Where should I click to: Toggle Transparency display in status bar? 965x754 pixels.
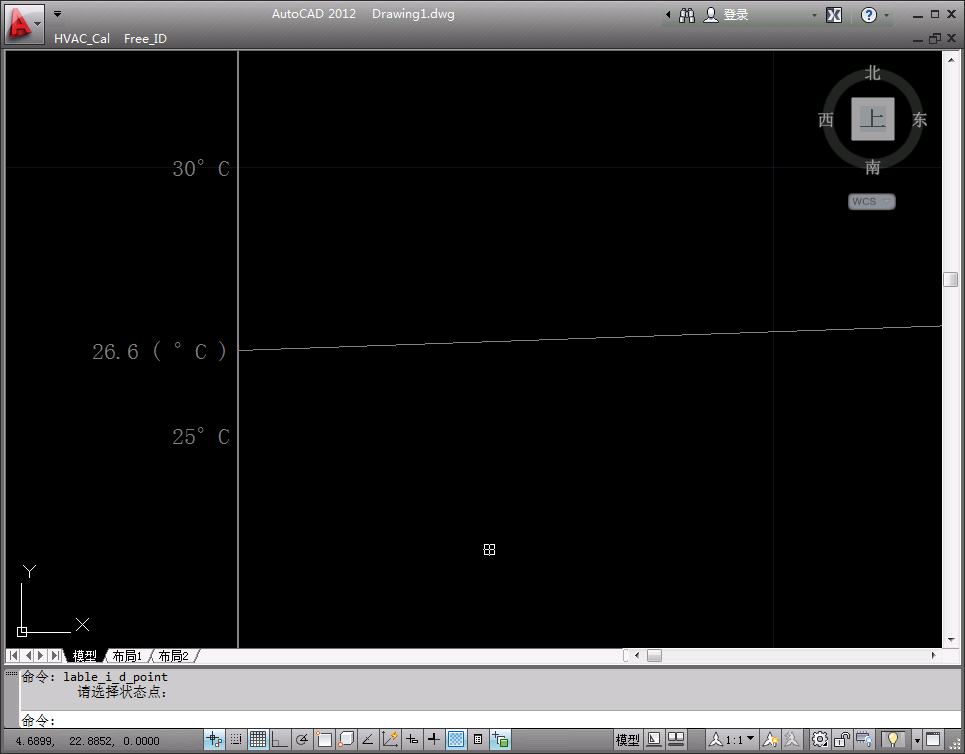coord(456,739)
